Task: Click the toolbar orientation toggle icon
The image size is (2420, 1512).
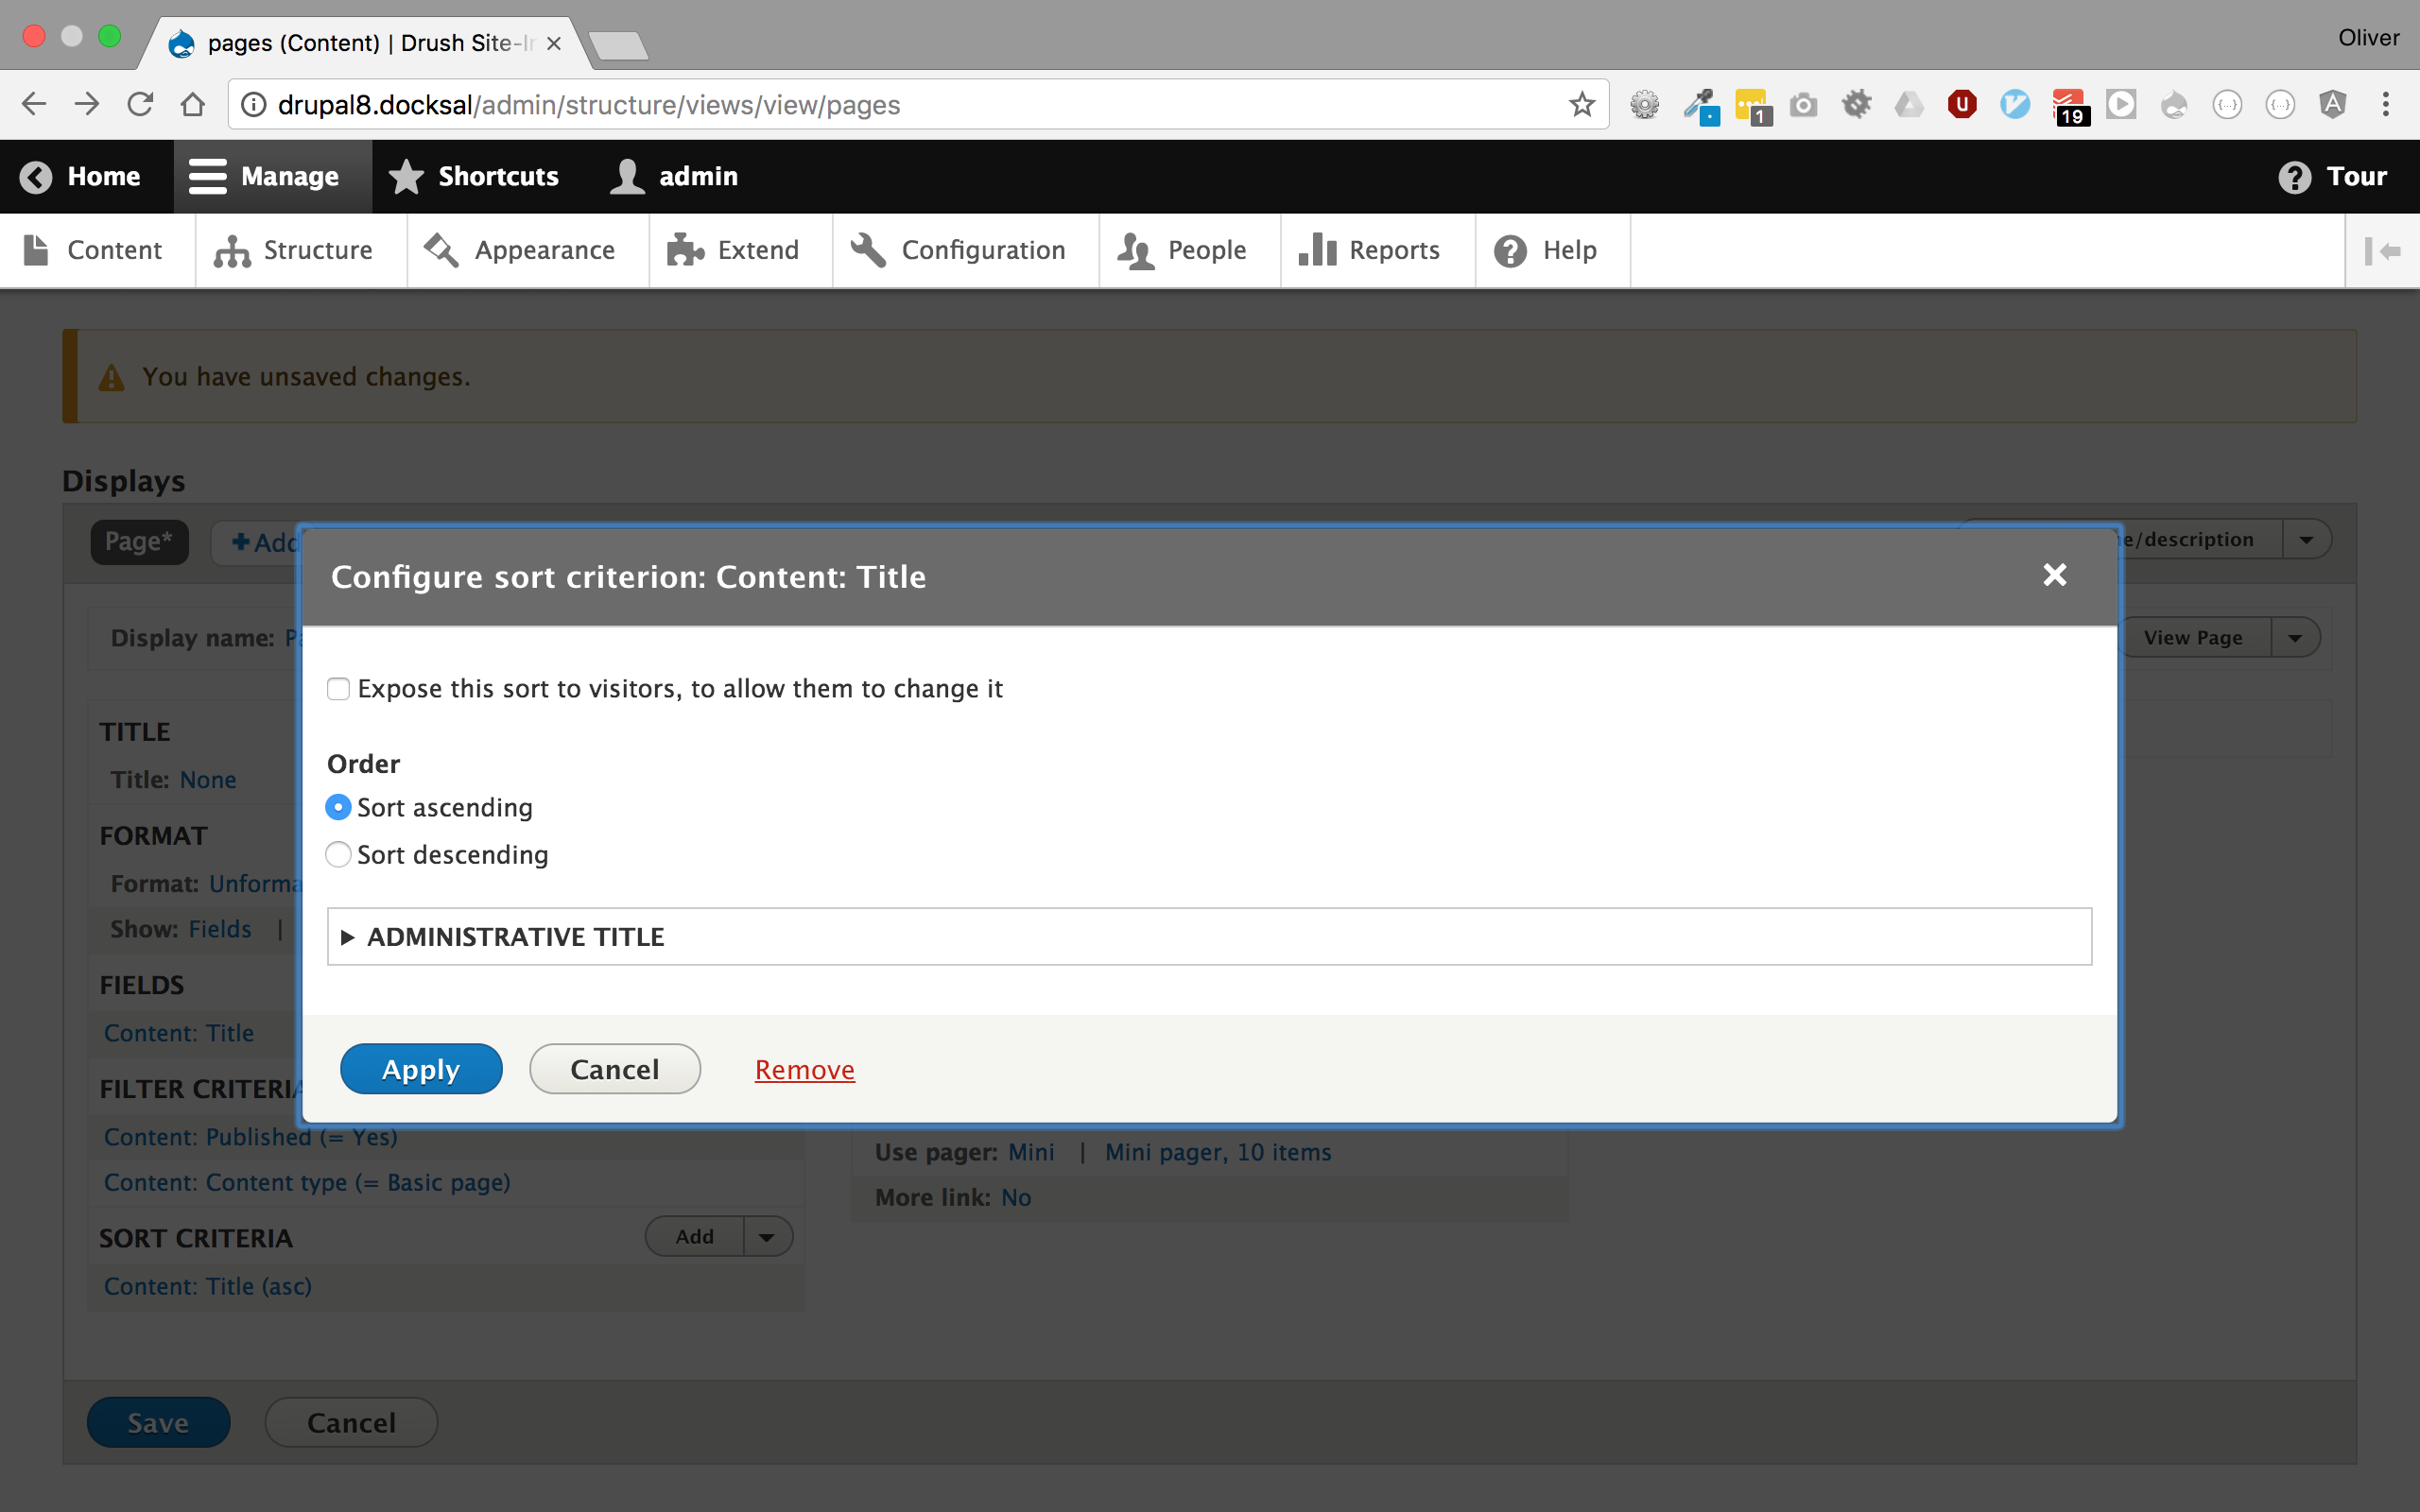Action: [x=2382, y=251]
